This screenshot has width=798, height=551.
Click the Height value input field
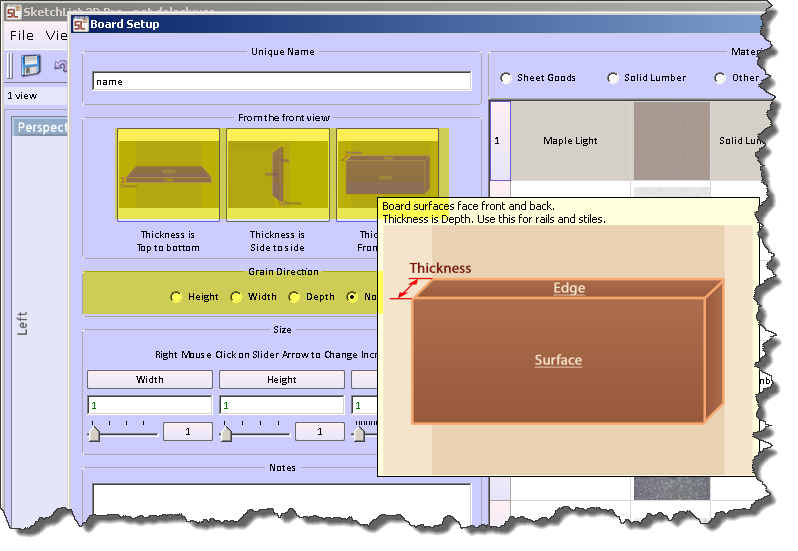click(x=281, y=405)
